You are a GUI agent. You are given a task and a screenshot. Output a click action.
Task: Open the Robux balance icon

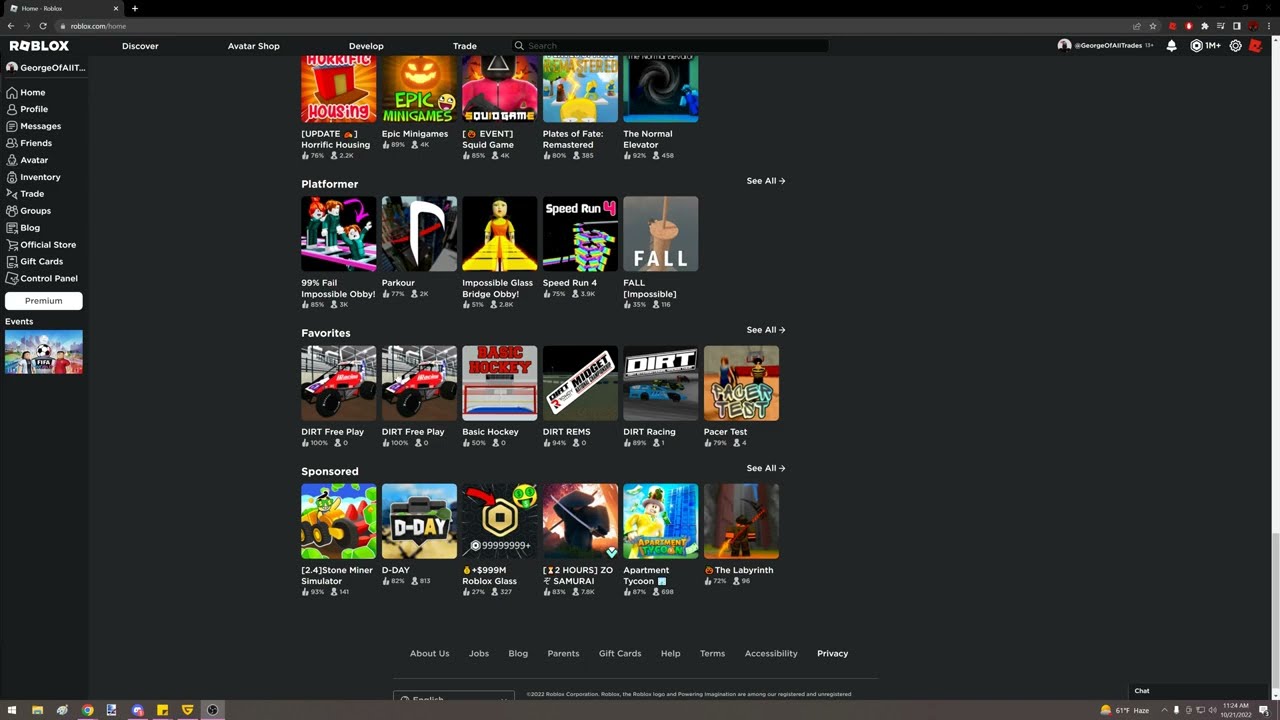point(1196,46)
